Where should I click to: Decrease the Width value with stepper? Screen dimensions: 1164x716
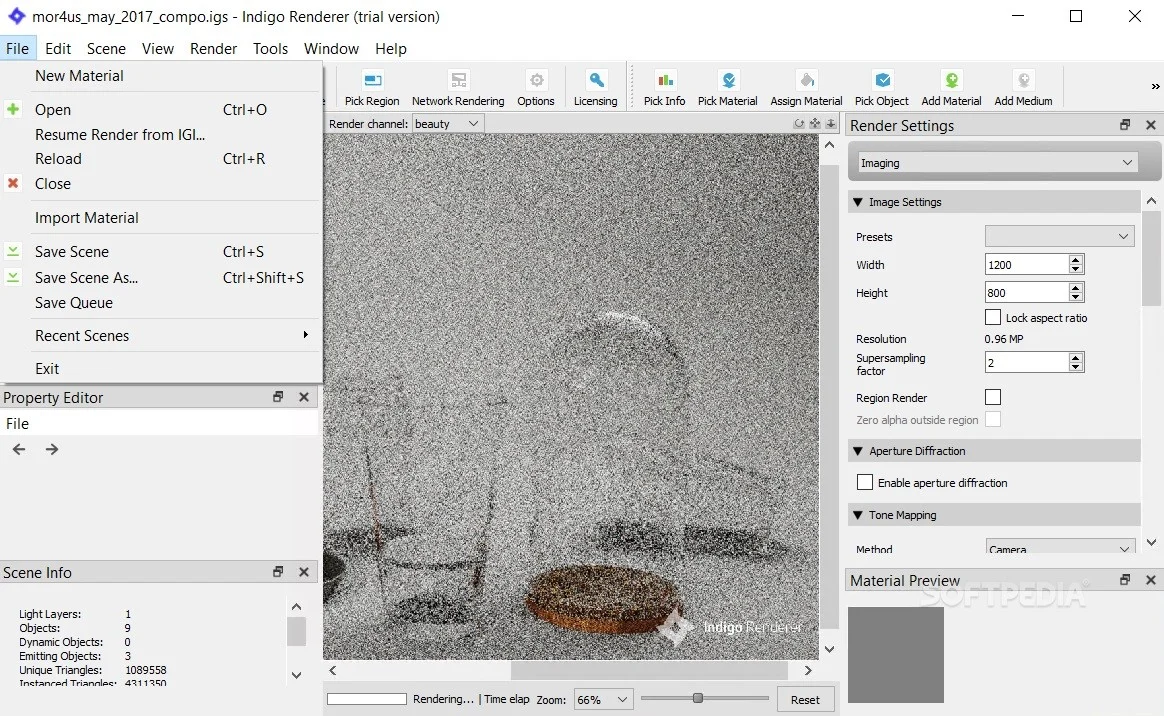click(1076, 269)
